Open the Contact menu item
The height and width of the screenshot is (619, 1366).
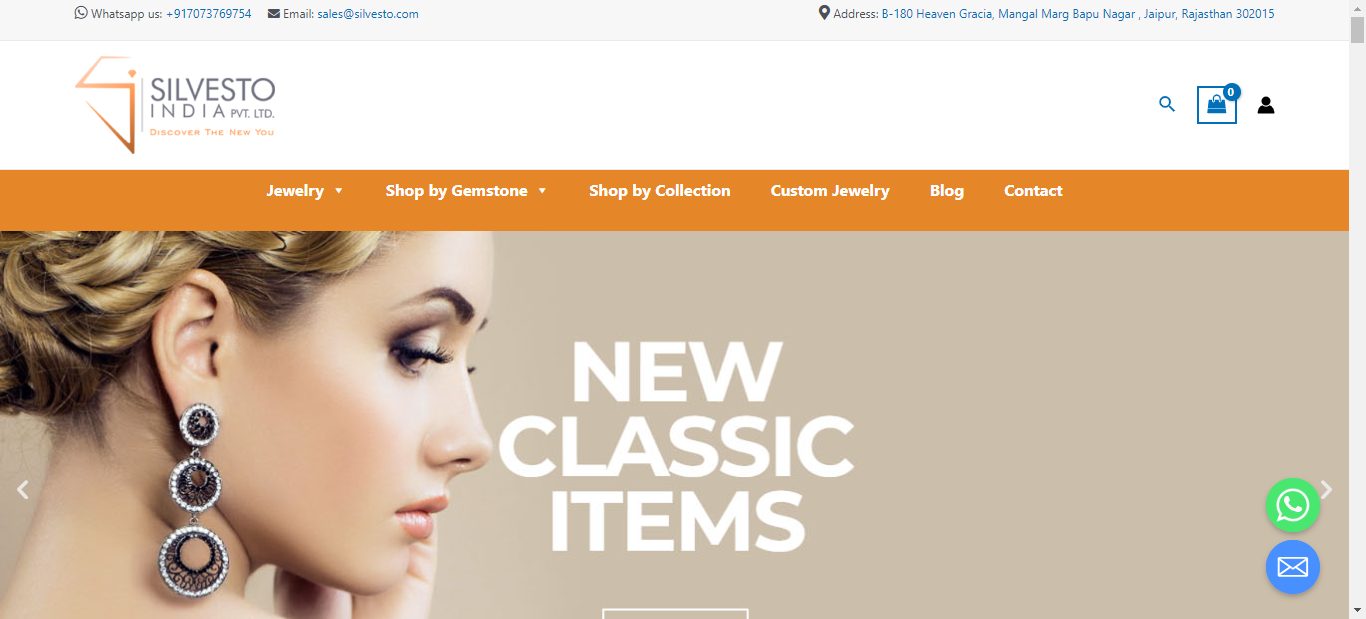tap(1033, 191)
